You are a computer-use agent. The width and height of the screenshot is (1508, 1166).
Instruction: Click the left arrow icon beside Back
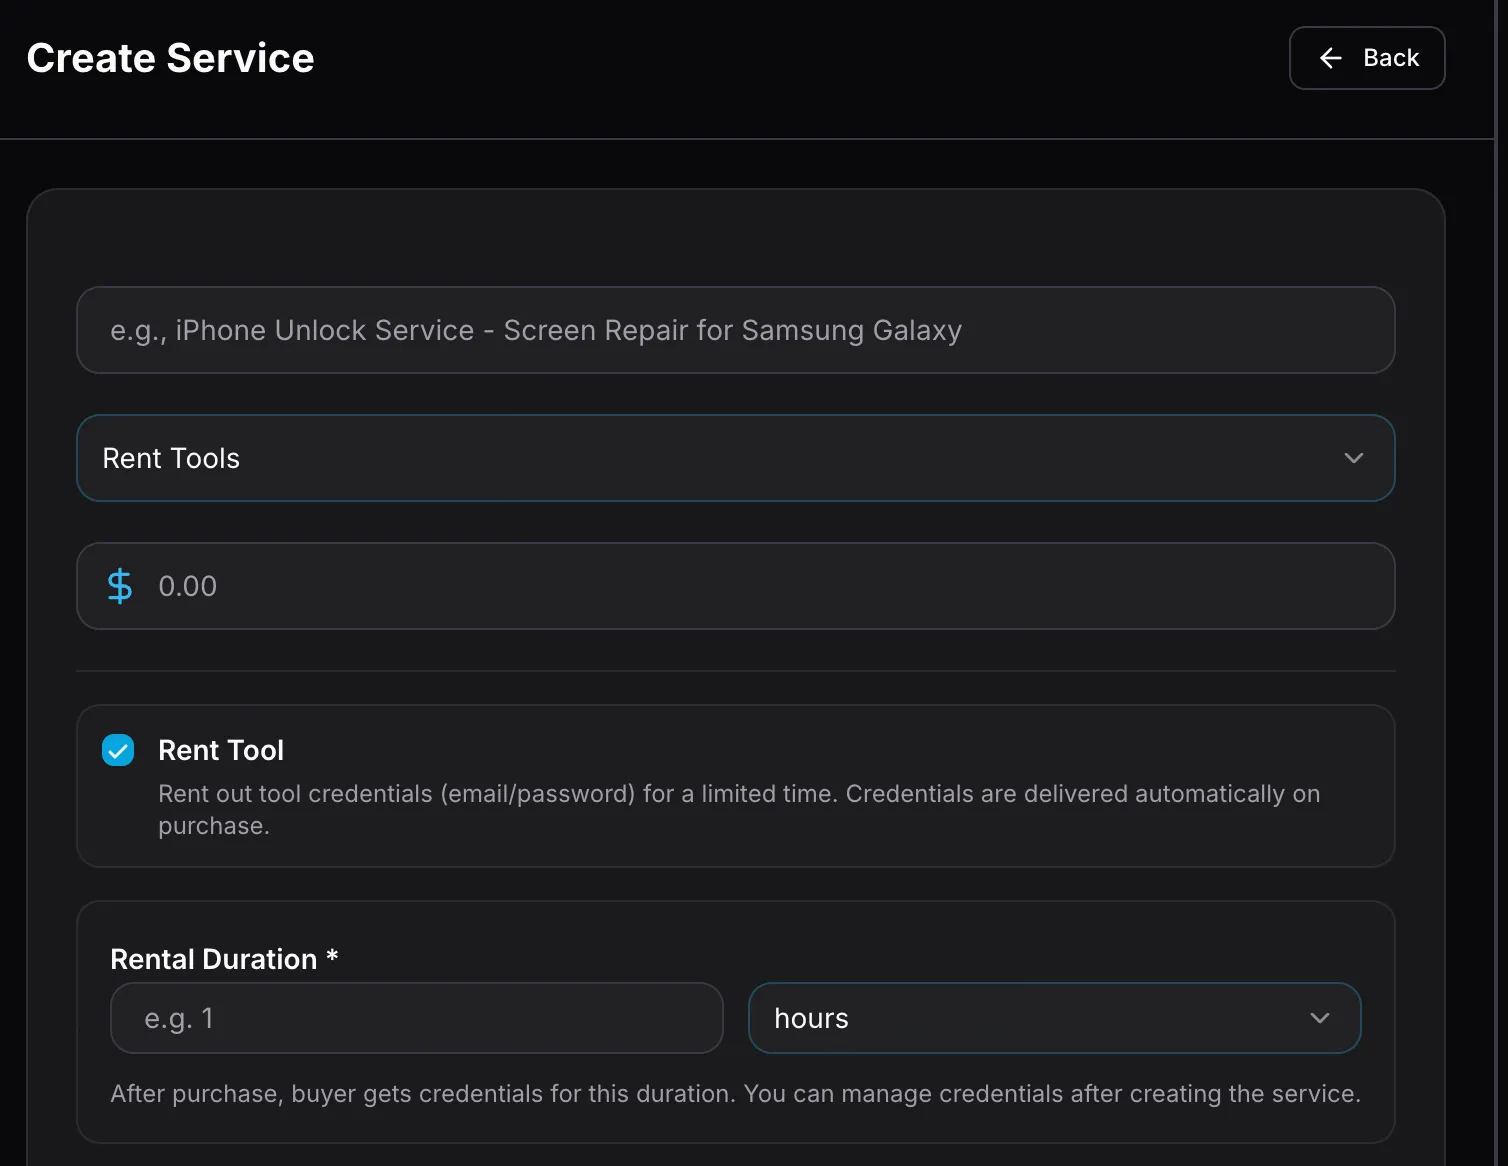tap(1330, 58)
